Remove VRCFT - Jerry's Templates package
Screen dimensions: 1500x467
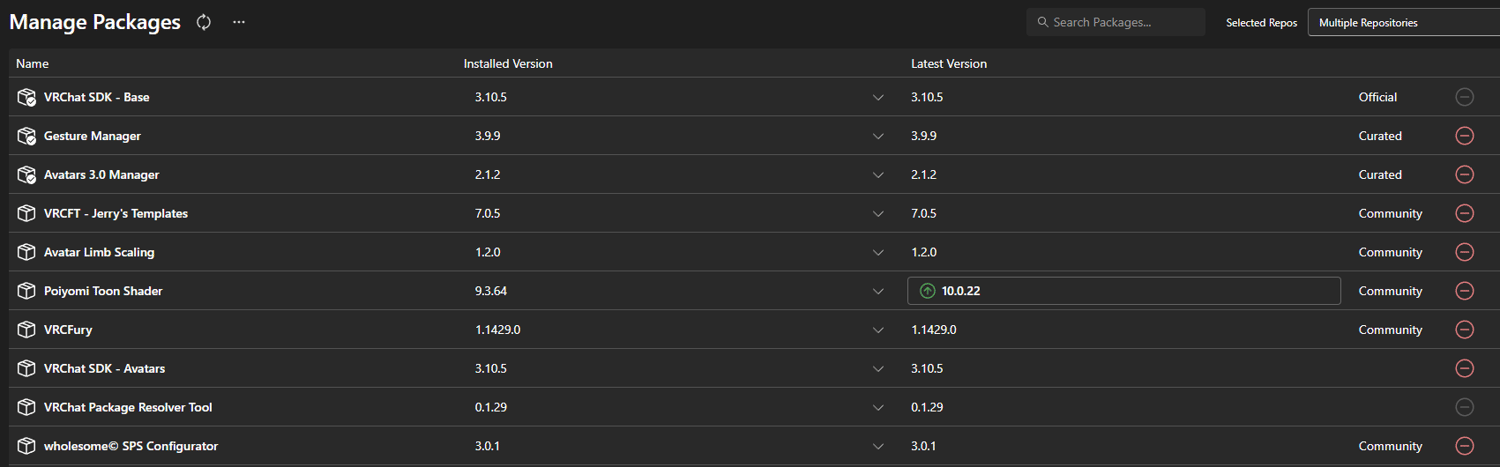coord(1464,213)
